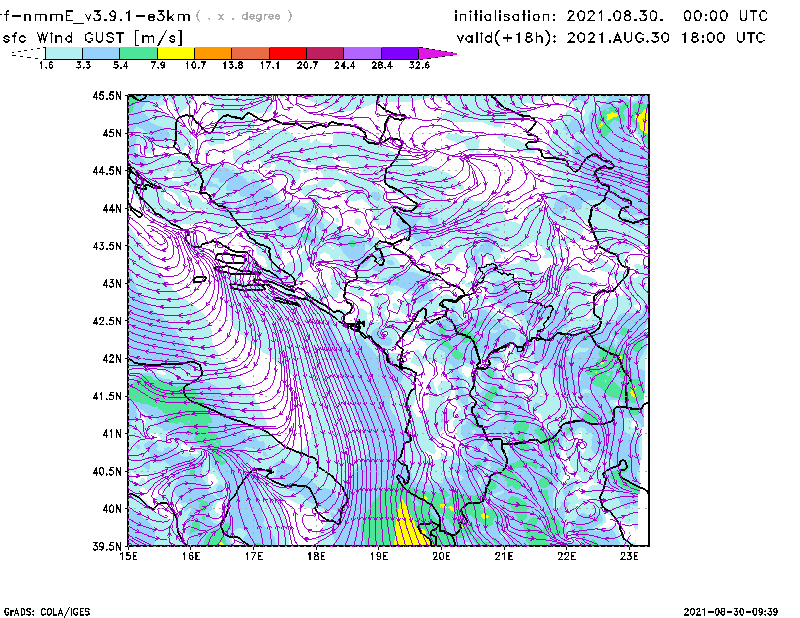
Task: Click the light cyan legend swatch above 1.6
Action: click(x=64, y=53)
